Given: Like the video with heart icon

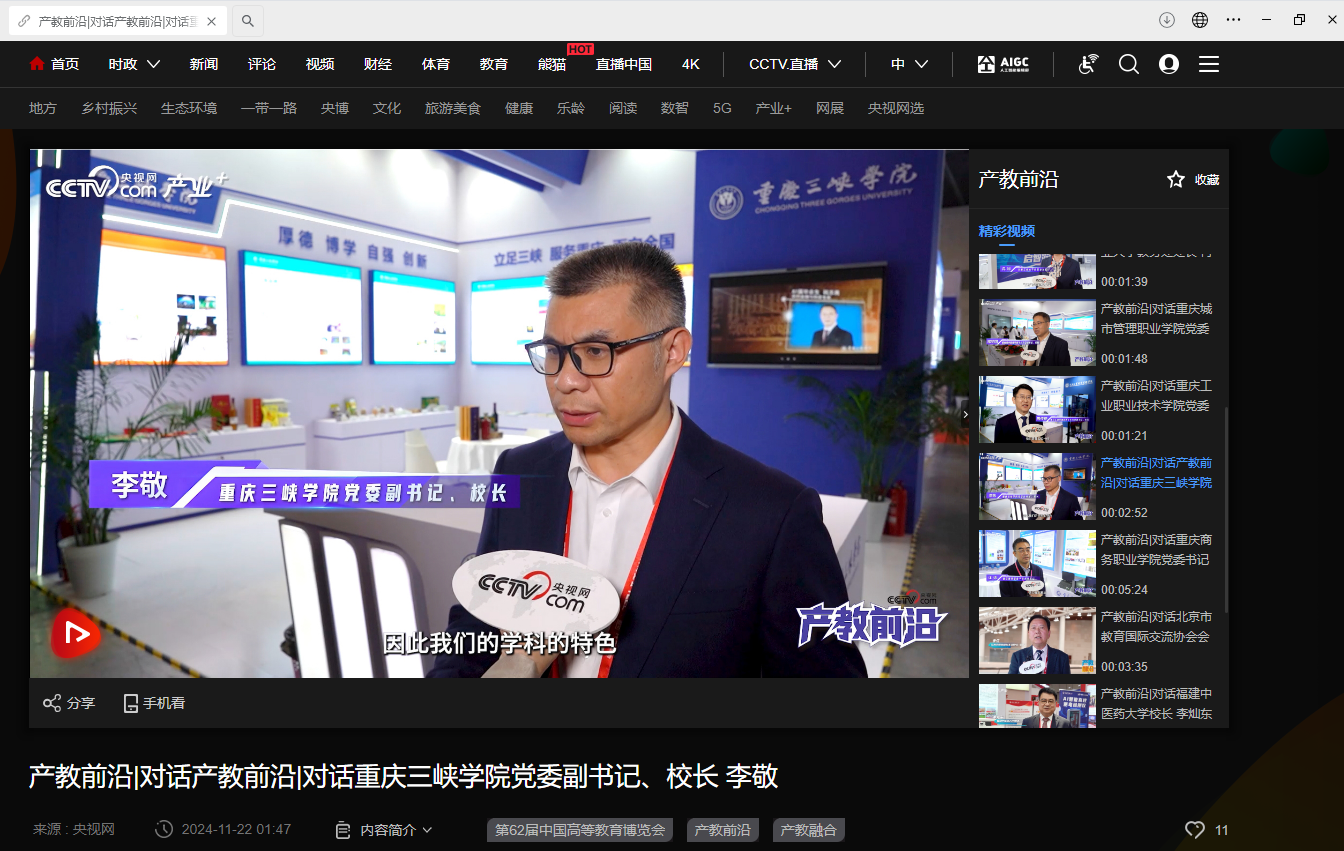Looking at the screenshot, I should 1194,830.
